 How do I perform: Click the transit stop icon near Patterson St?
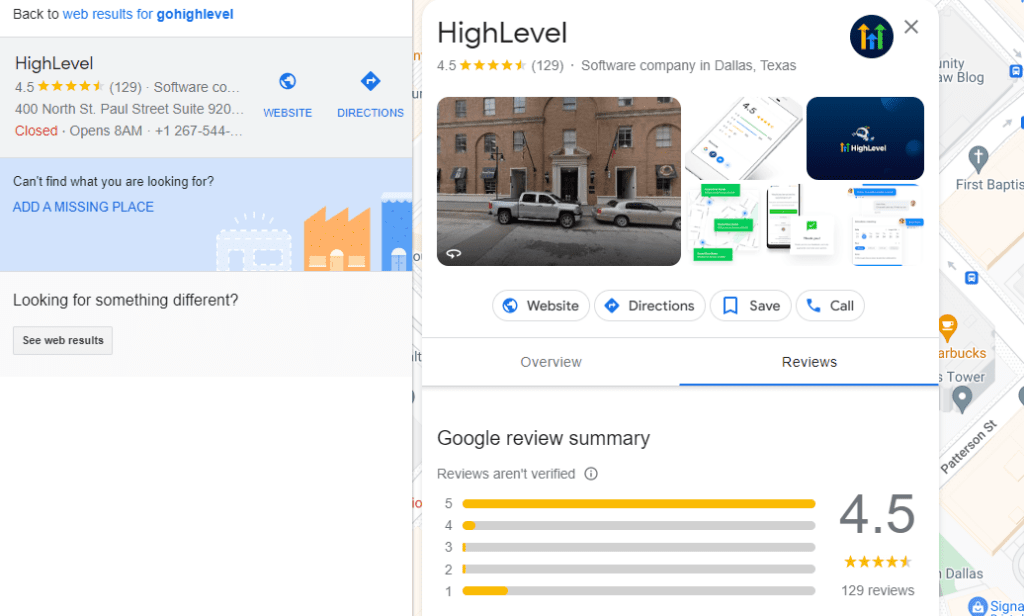(x=971, y=278)
